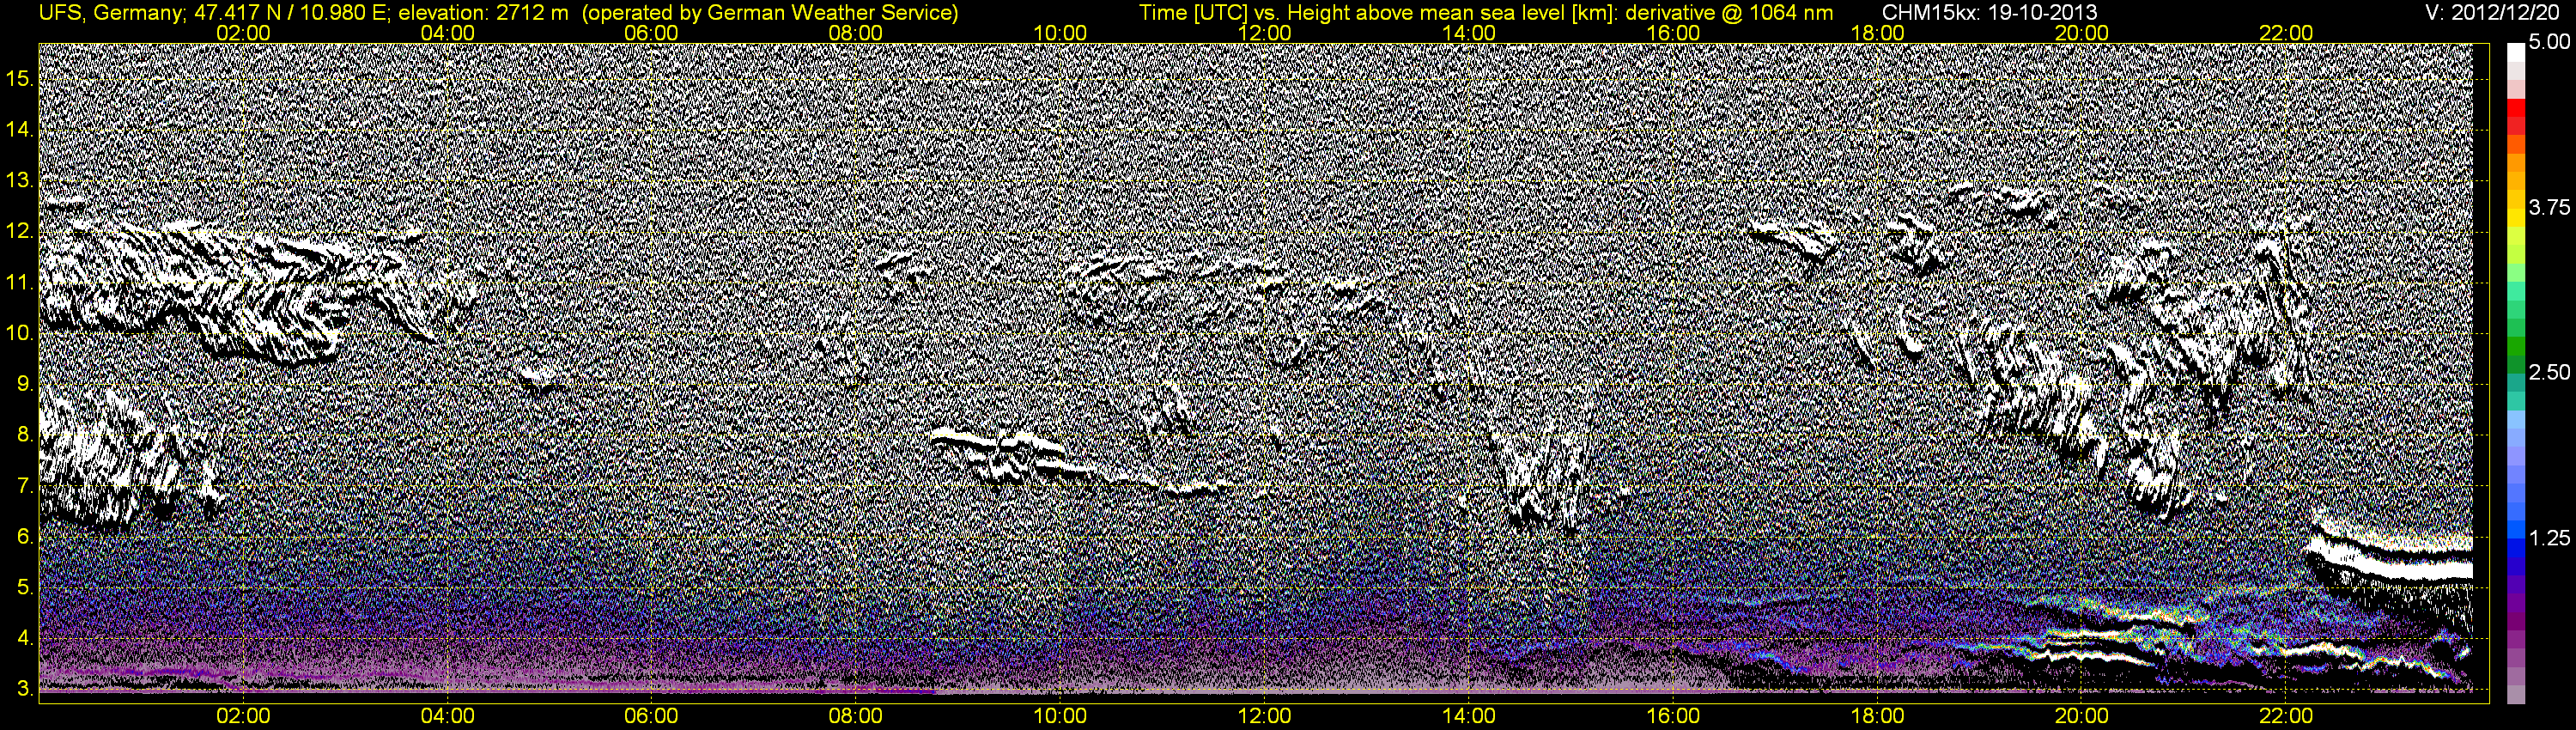The width and height of the screenshot is (2576, 730).
Task: Click the "6." height axis label
Action: click(26, 536)
